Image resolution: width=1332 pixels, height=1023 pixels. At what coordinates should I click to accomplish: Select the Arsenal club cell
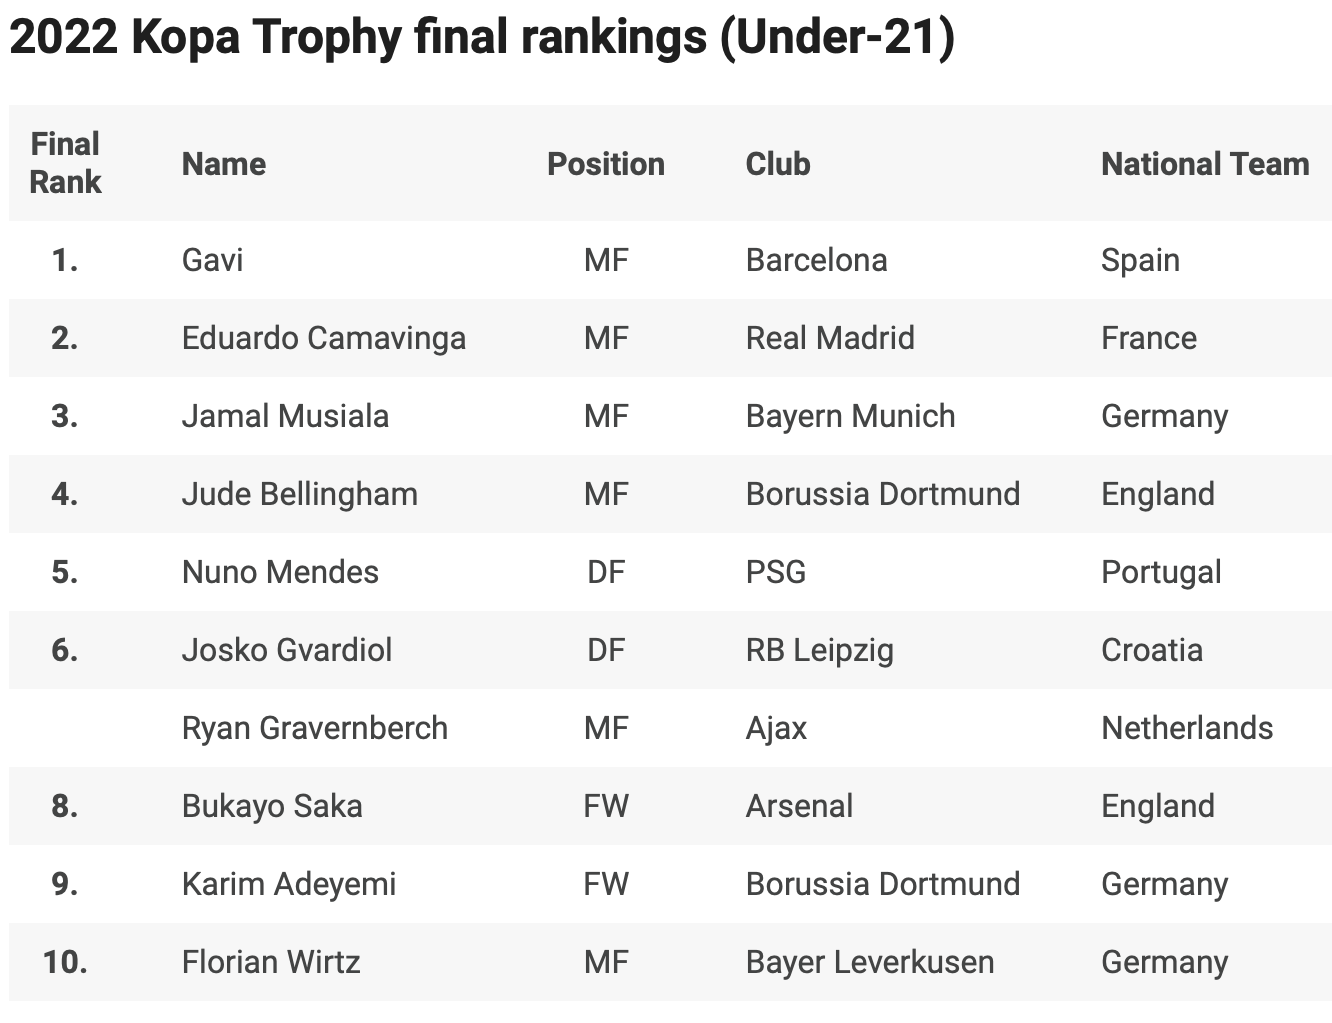pyautogui.click(x=799, y=806)
